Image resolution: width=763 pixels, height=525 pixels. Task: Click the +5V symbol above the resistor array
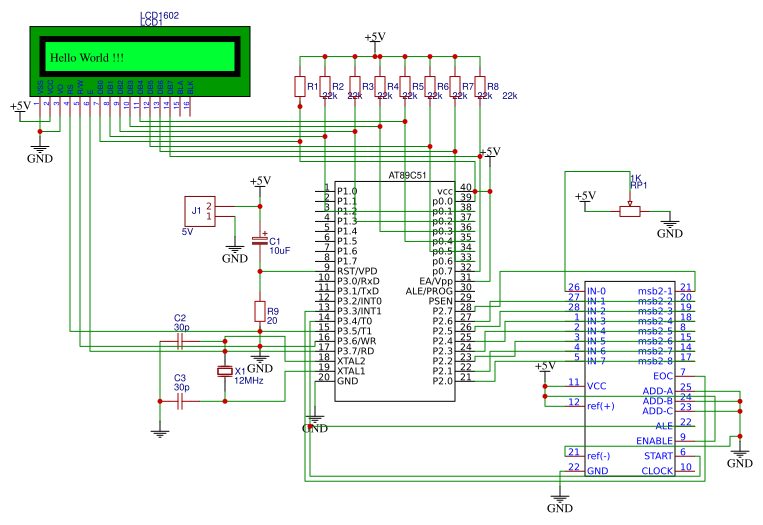coord(375,38)
